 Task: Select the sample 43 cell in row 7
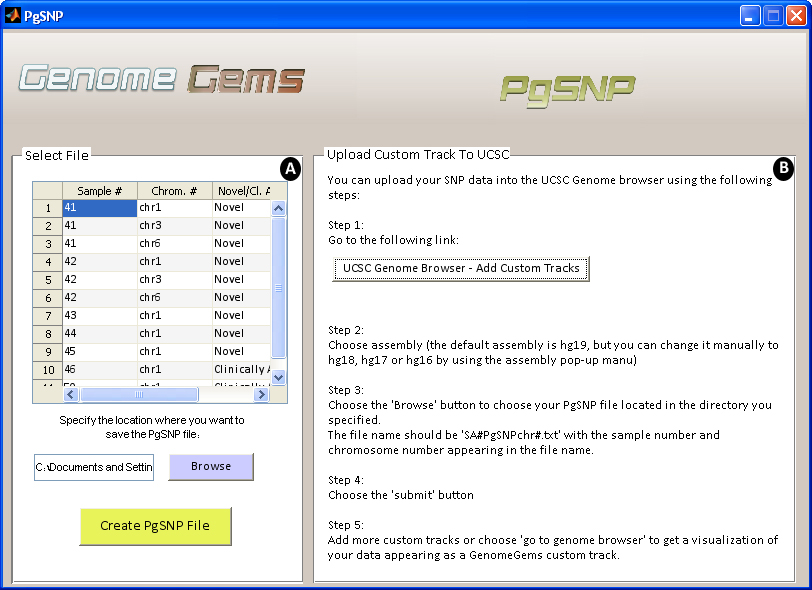tap(99, 316)
